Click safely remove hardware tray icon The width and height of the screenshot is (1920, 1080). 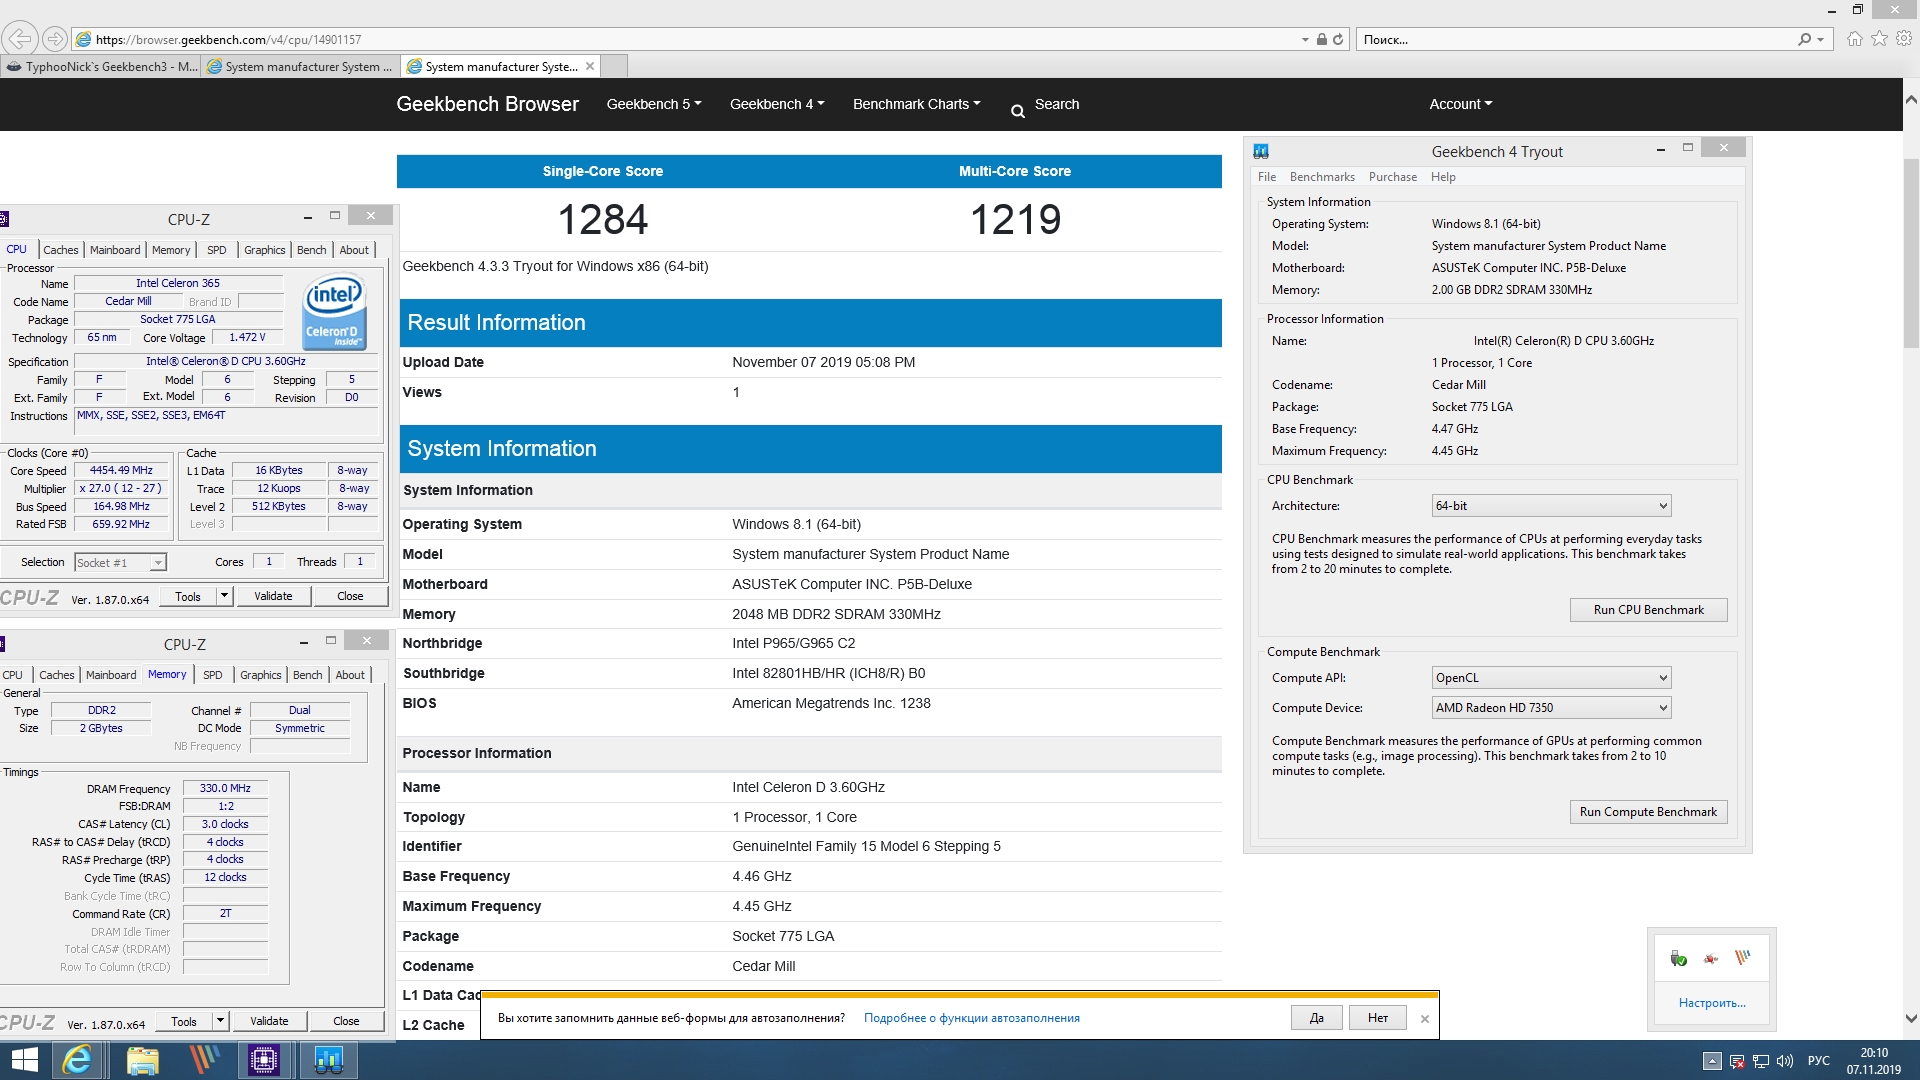(x=1679, y=959)
